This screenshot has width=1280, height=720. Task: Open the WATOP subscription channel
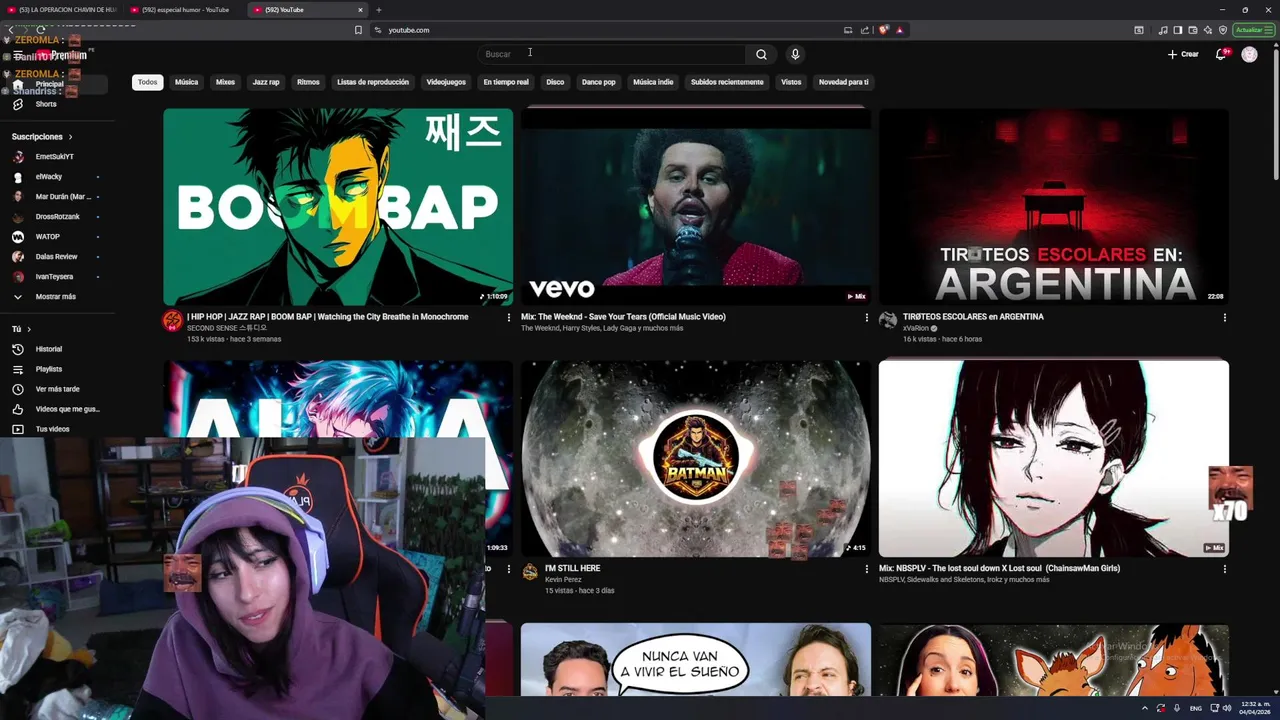pyautogui.click(x=55, y=236)
